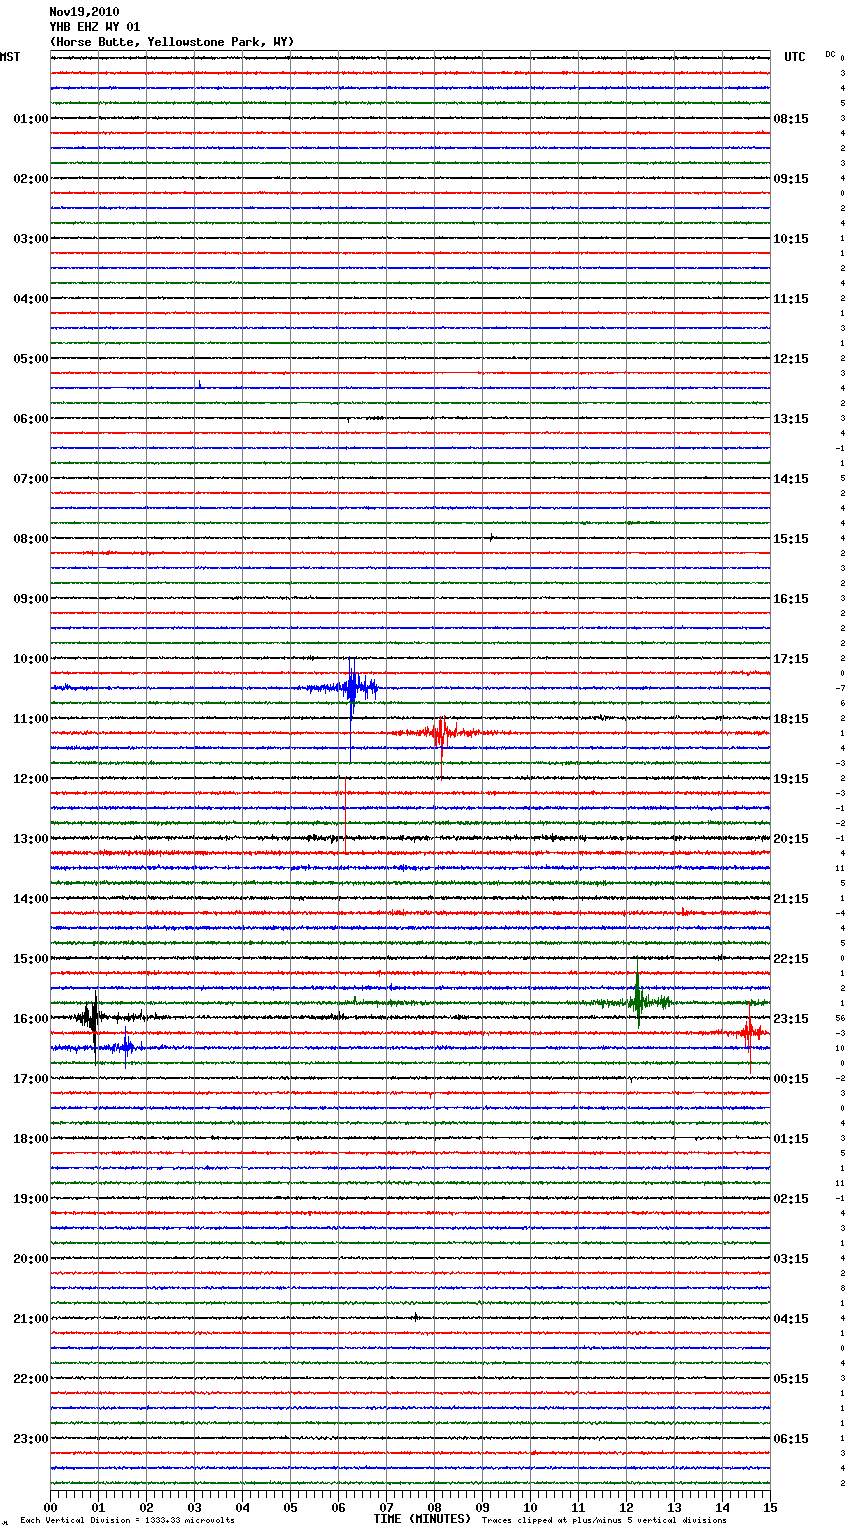Click the UTC time label '00:15'
This screenshot has height=1534, width=850.
[x=791, y=1079]
